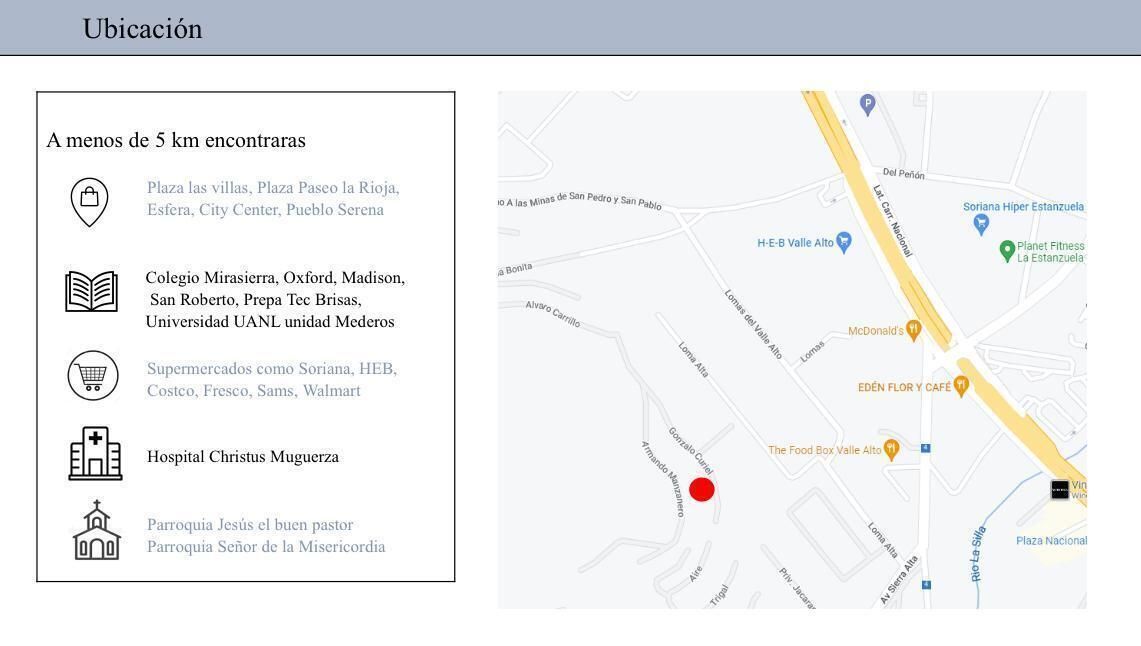Open the EDÉN FLOR Y CAFÉ marker

point(961,386)
